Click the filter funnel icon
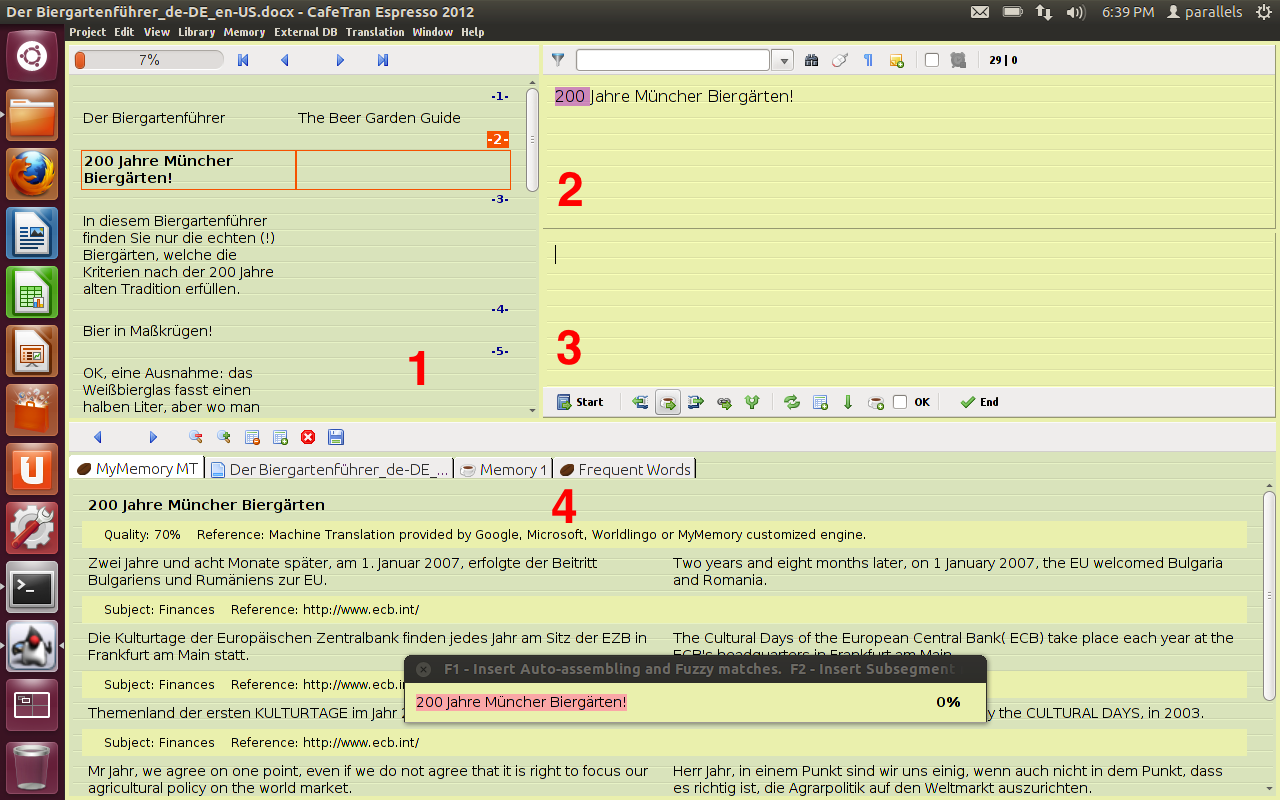 558,60
